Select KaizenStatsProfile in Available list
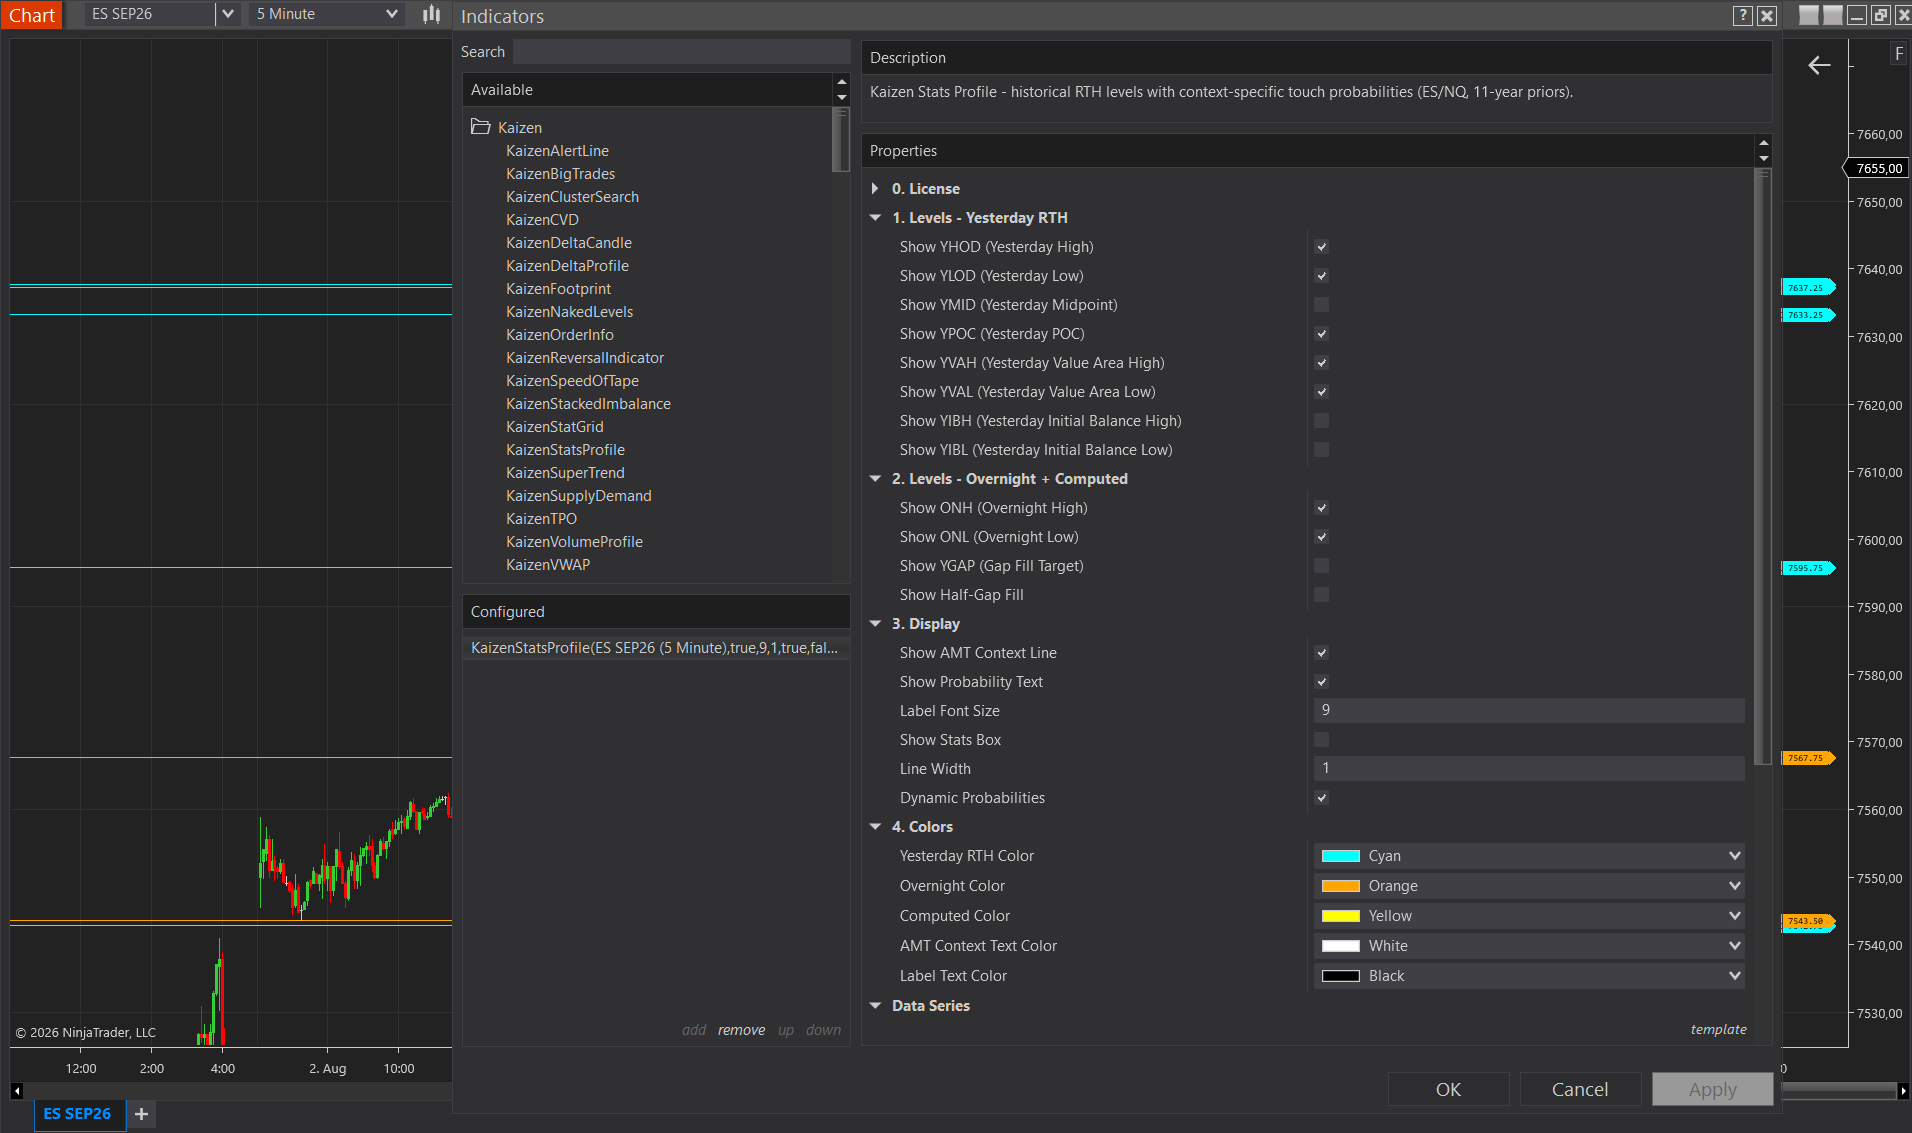 coord(565,450)
